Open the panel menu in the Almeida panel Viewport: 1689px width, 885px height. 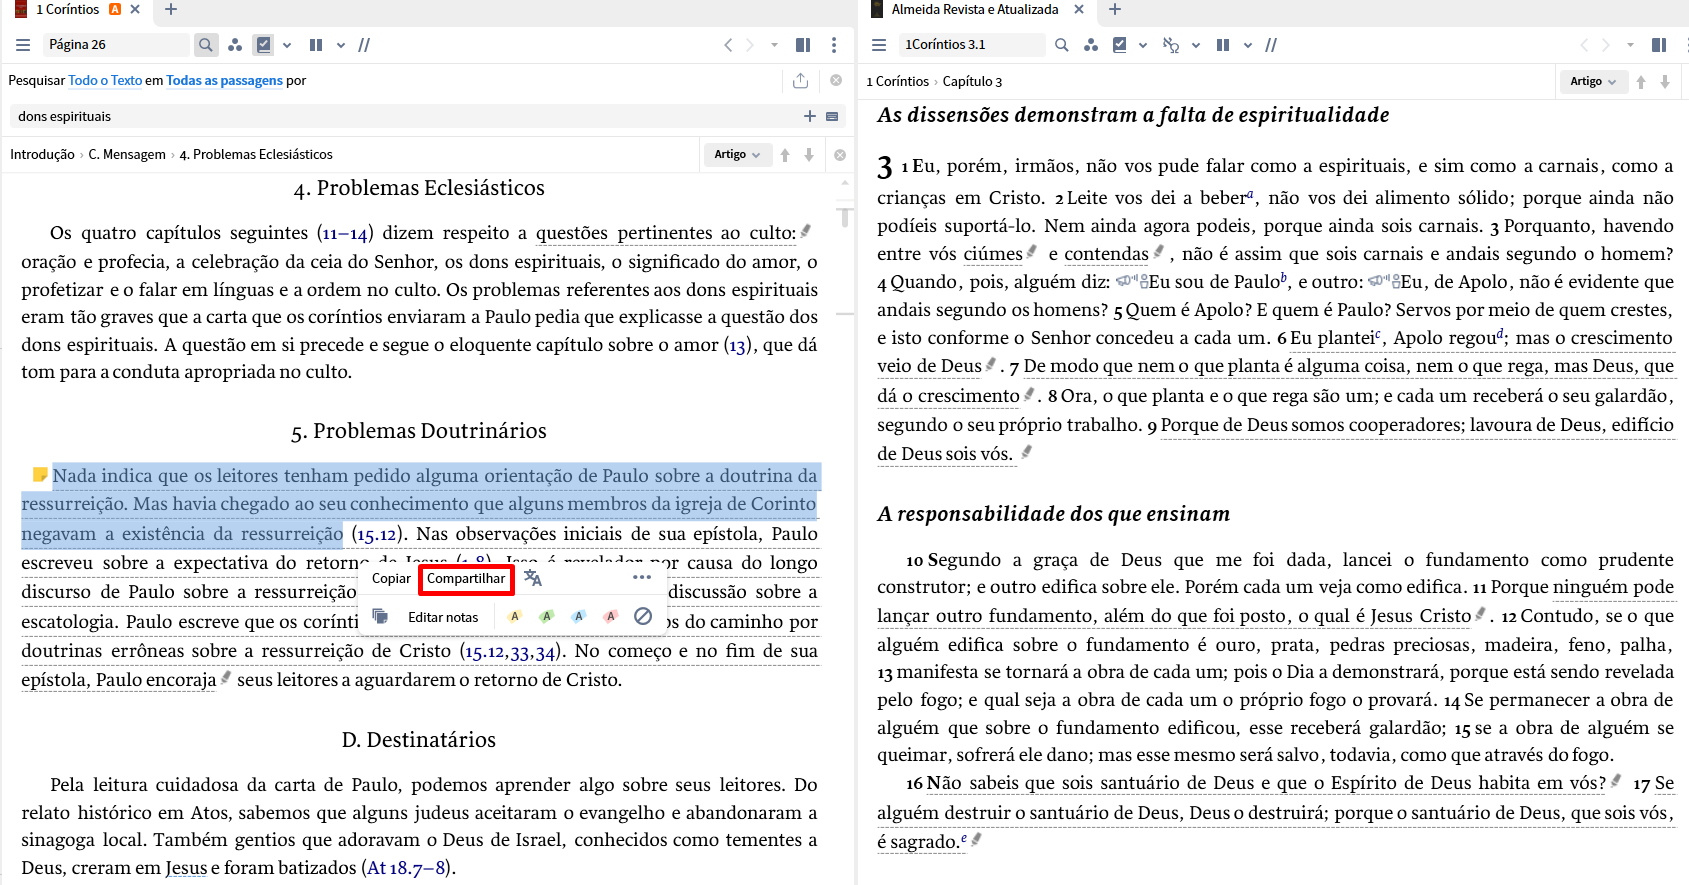pyautogui.click(x=879, y=45)
